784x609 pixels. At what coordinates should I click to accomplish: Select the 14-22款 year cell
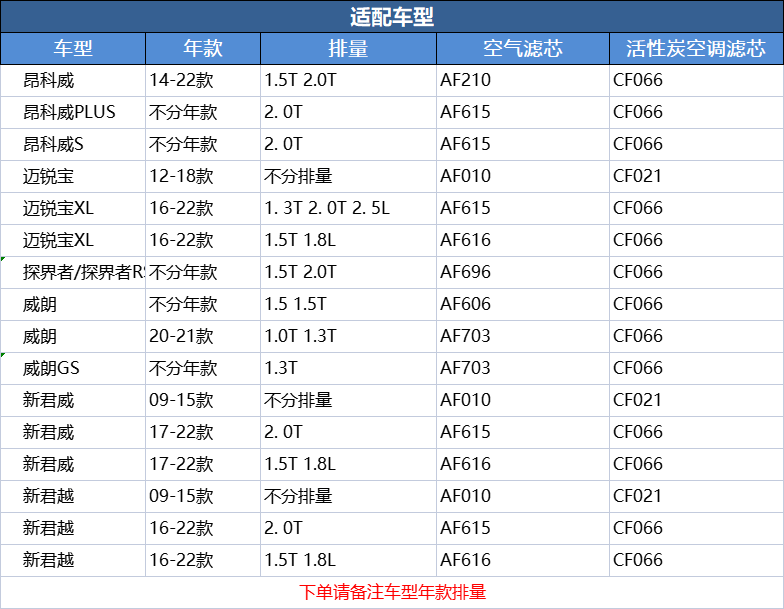click(203, 80)
